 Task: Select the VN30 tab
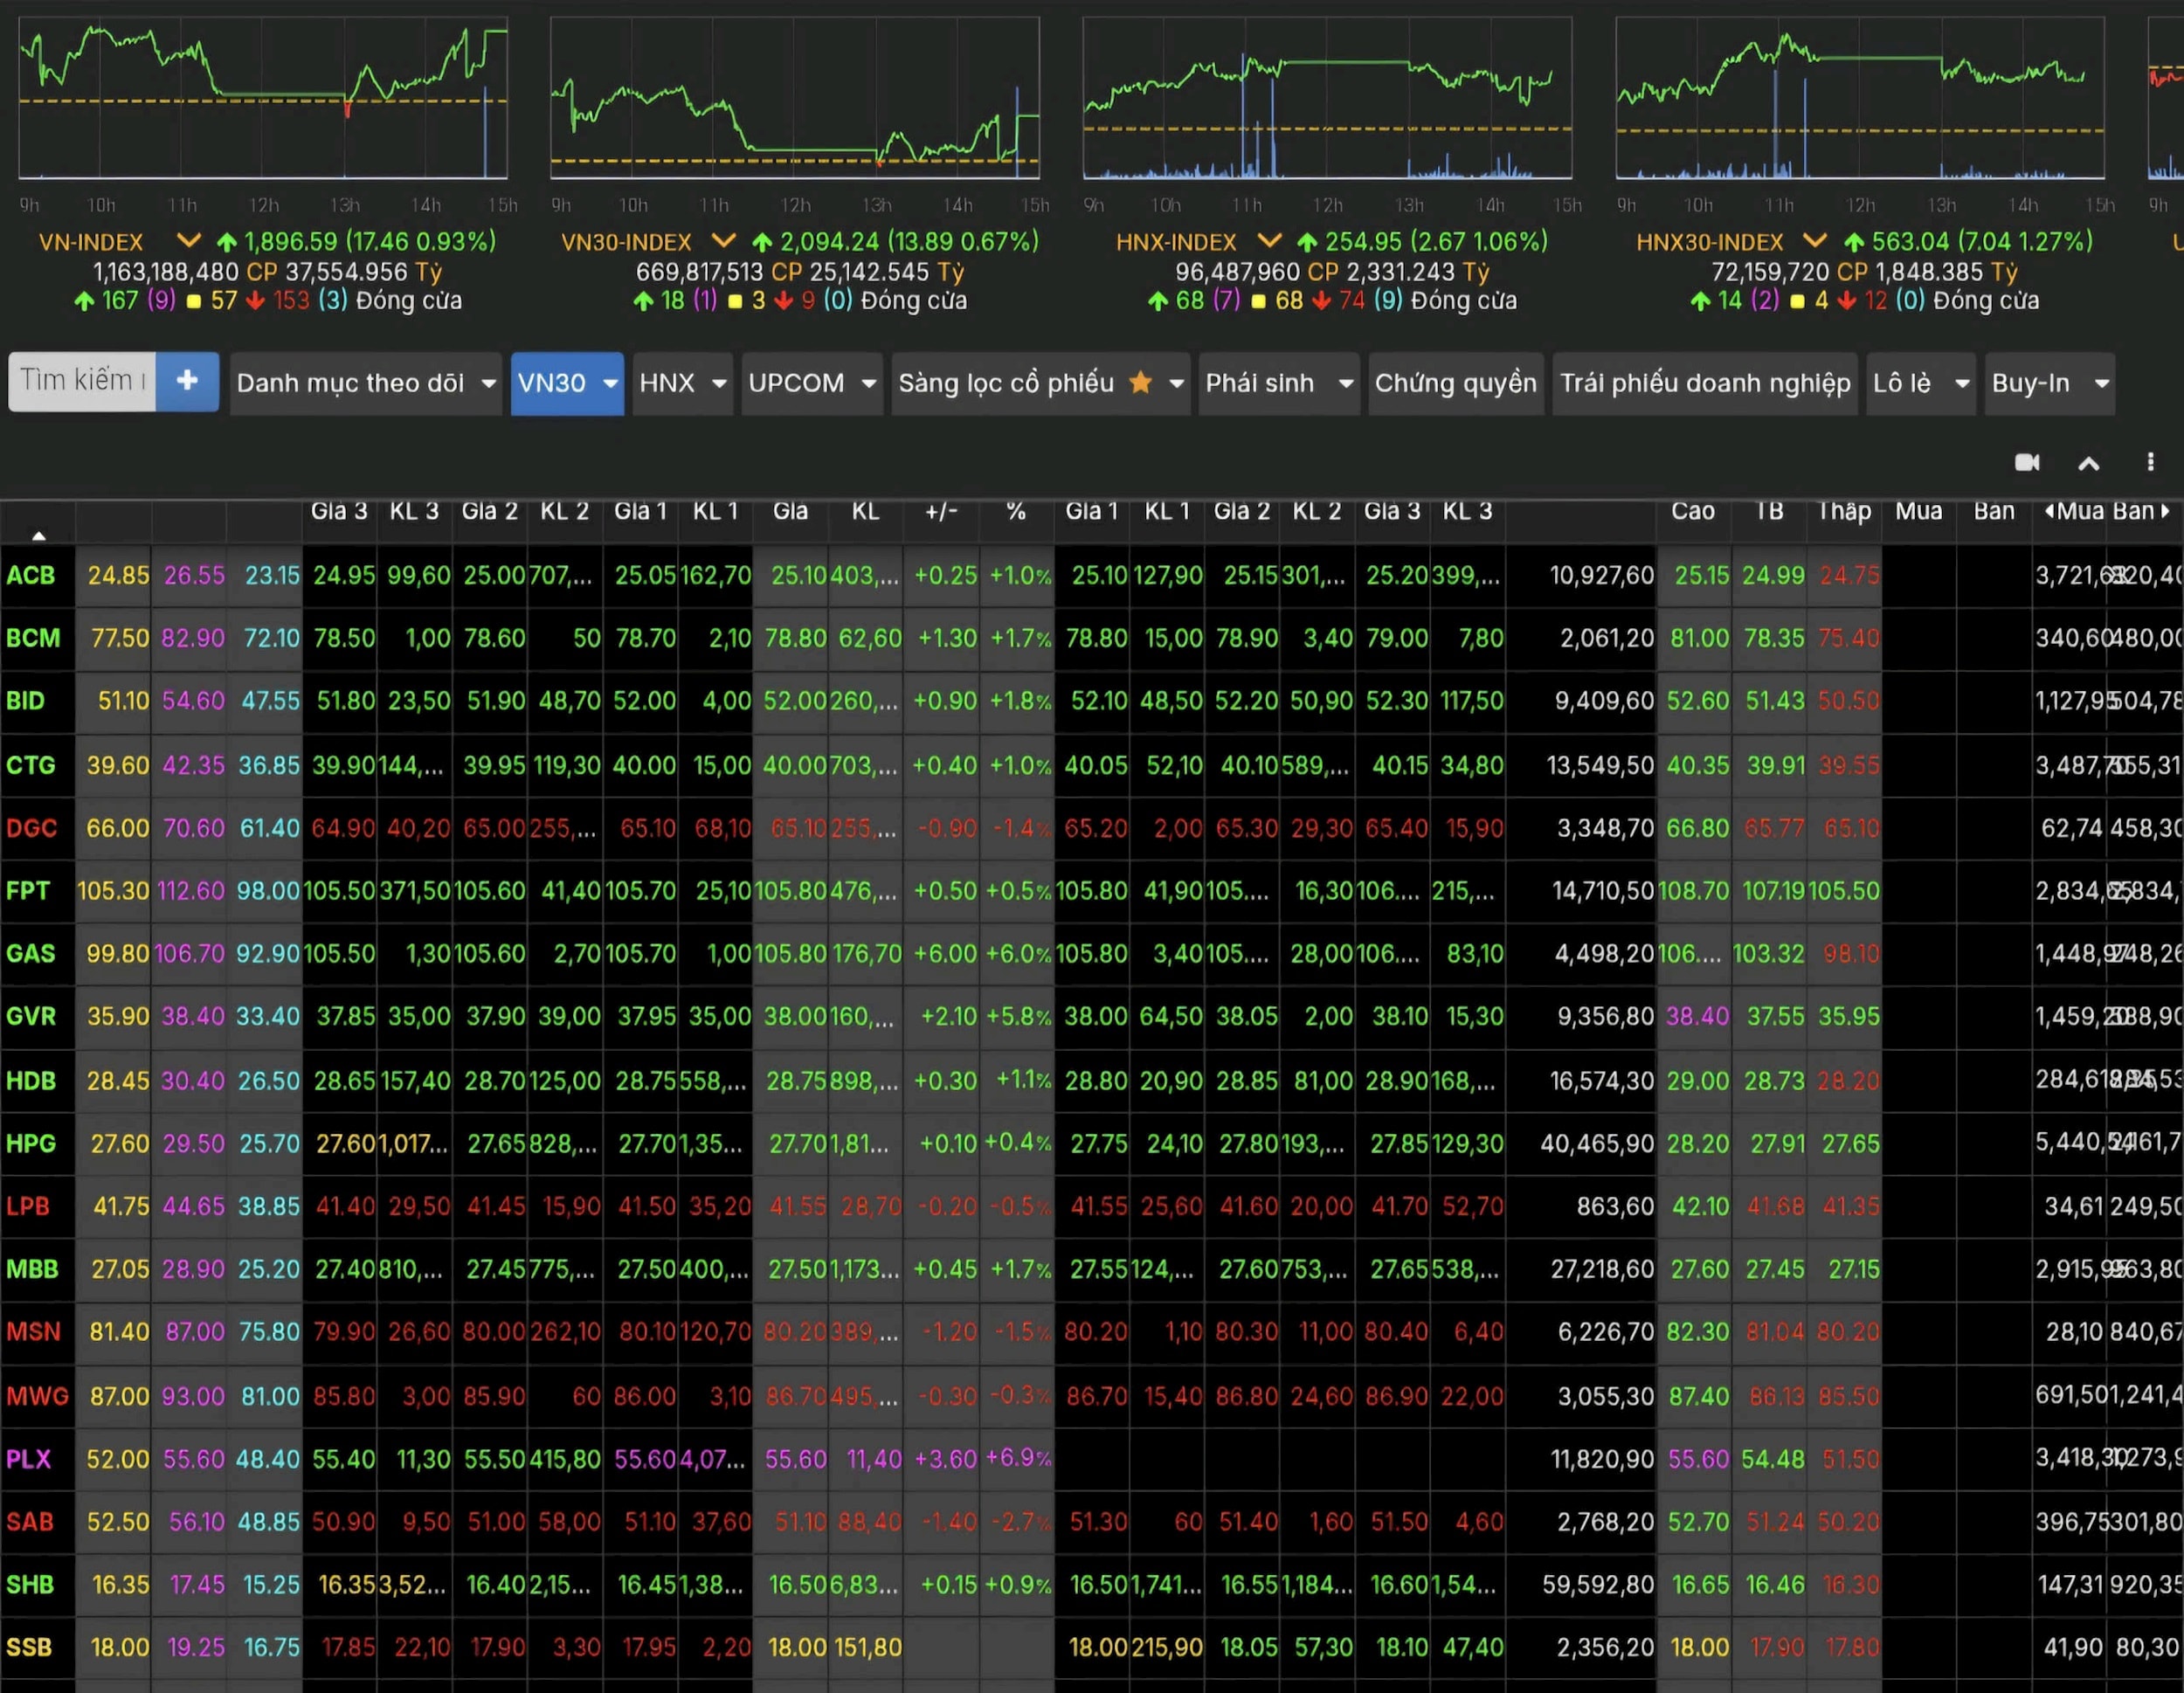click(x=567, y=383)
